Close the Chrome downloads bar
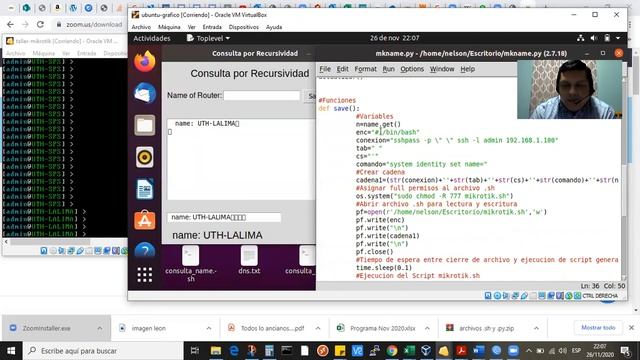The width and height of the screenshot is (640, 360). pyautogui.click(x=631, y=328)
